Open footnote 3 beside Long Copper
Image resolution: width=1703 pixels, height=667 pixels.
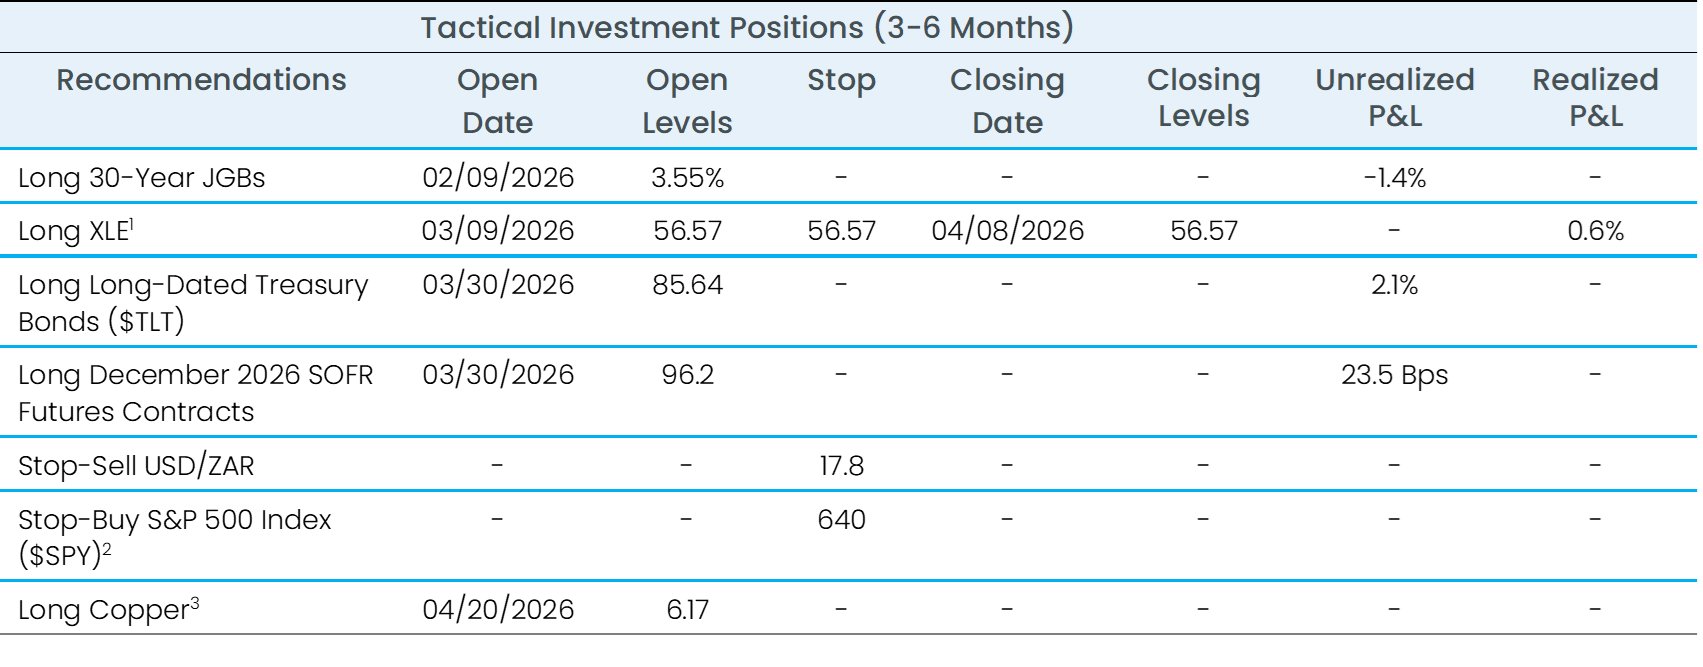pyautogui.click(x=195, y=603)
